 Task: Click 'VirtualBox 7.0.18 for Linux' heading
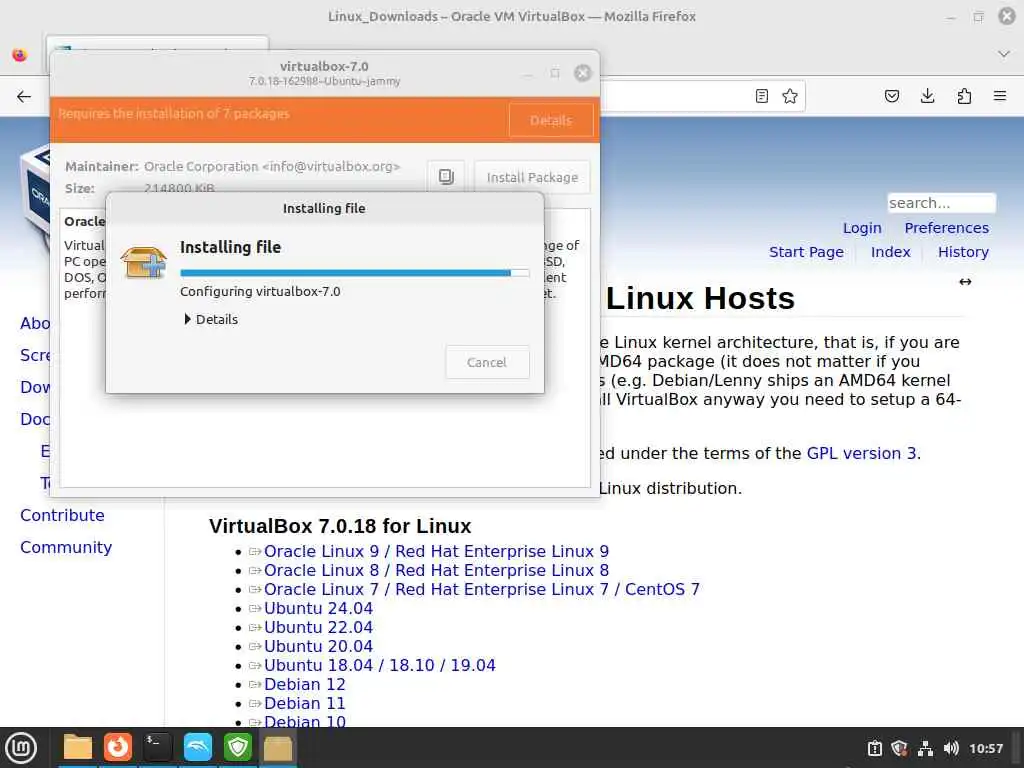[340, 526]
